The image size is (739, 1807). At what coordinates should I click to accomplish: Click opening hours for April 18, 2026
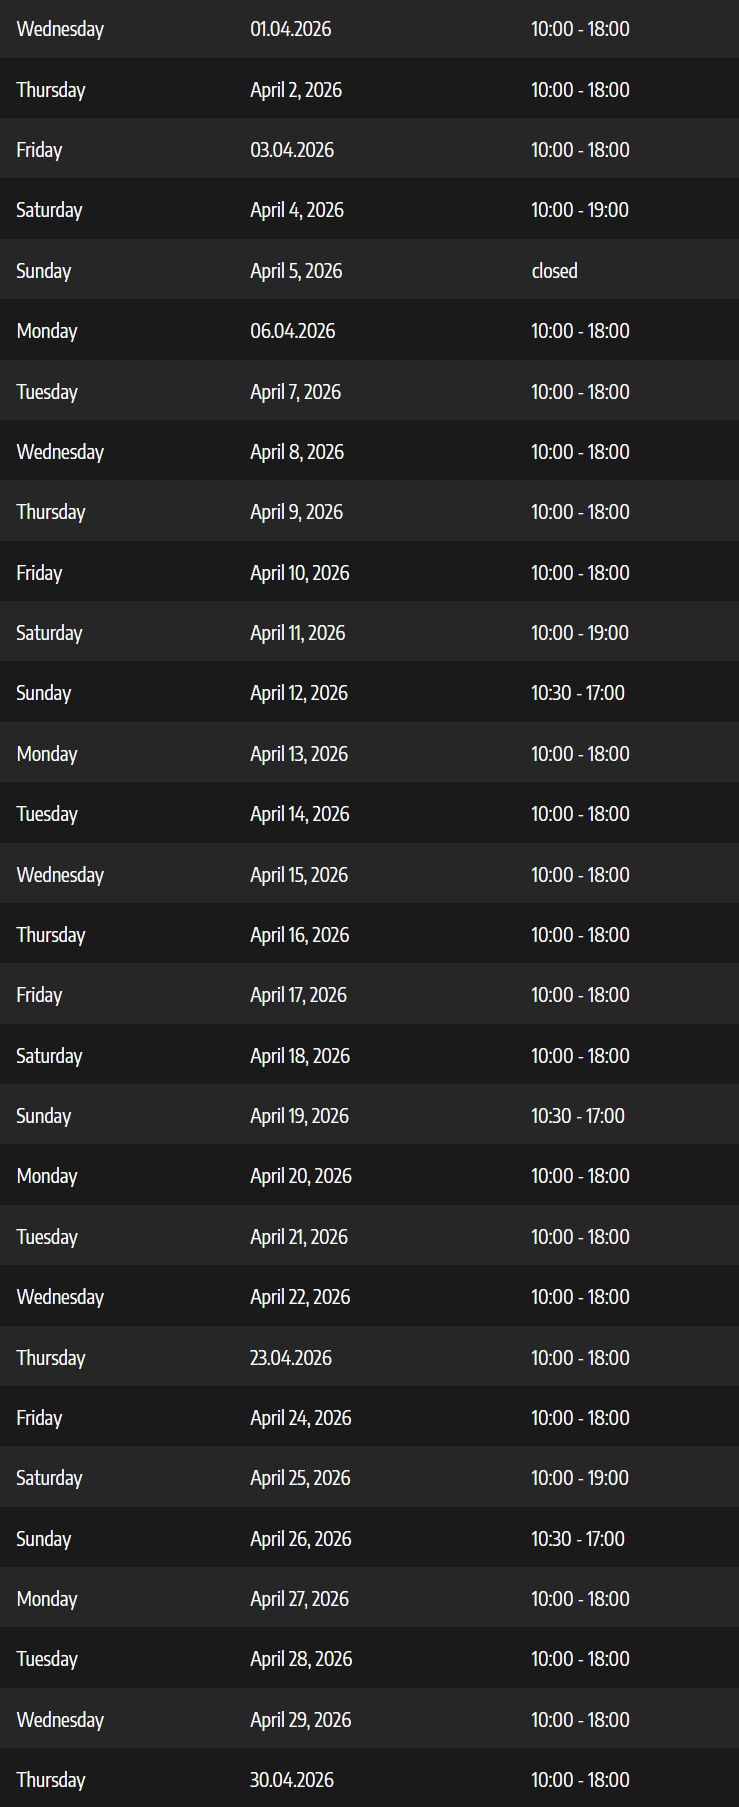point(580,1056)
